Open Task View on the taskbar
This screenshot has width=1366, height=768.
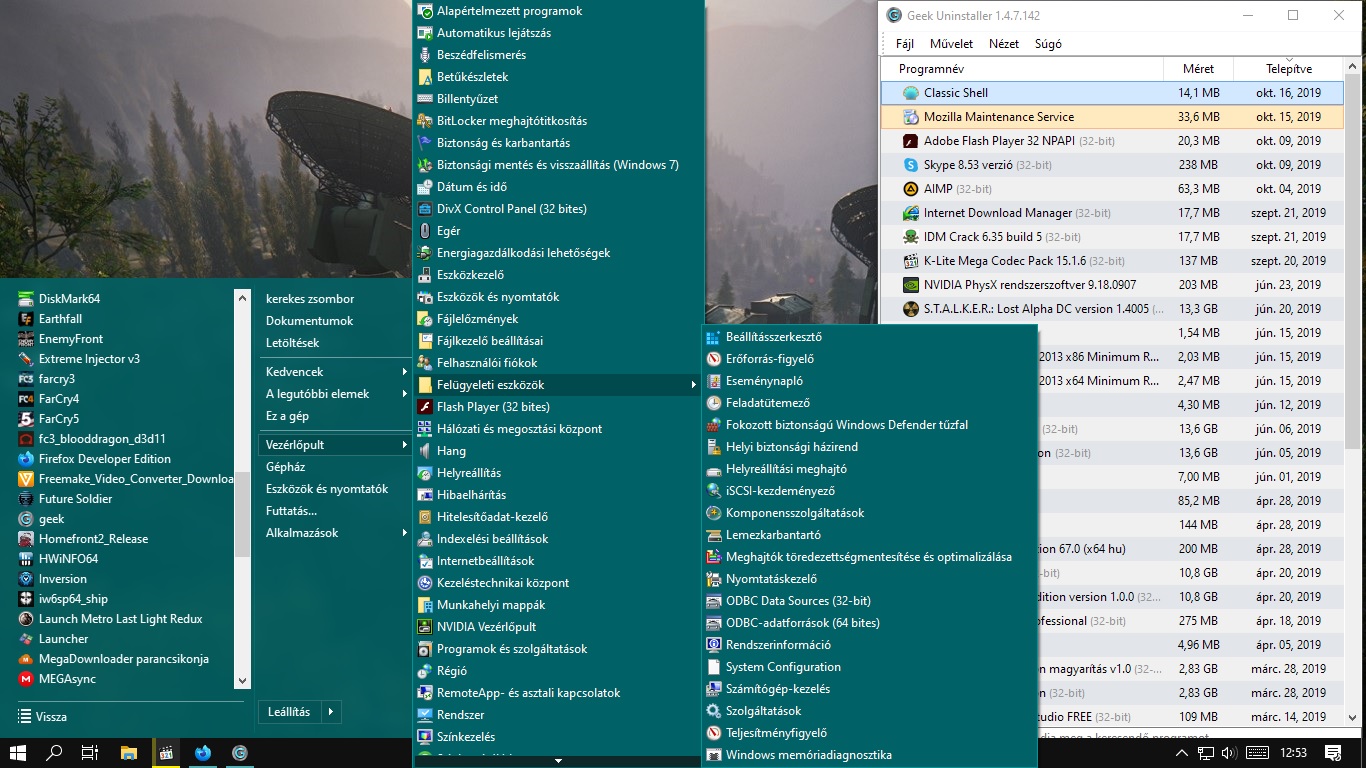point(90,753)
